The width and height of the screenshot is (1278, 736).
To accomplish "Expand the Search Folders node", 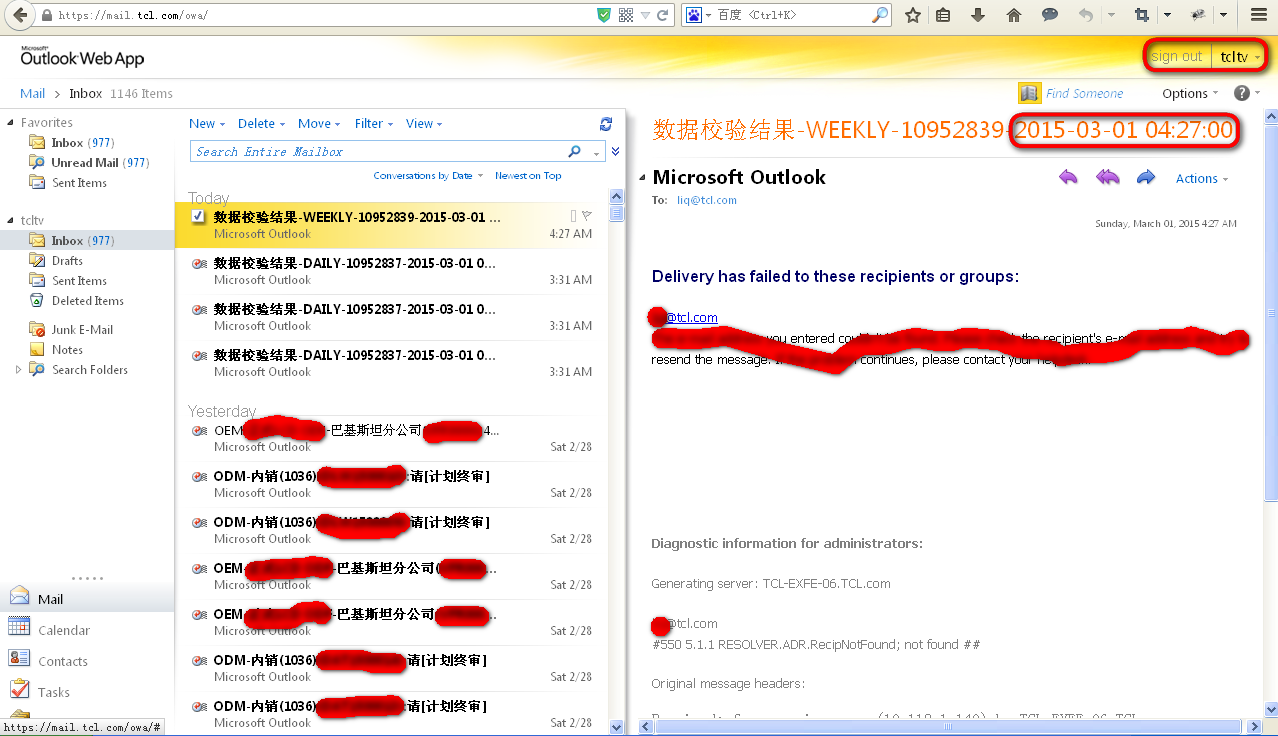I will click(x=18, y=370).
